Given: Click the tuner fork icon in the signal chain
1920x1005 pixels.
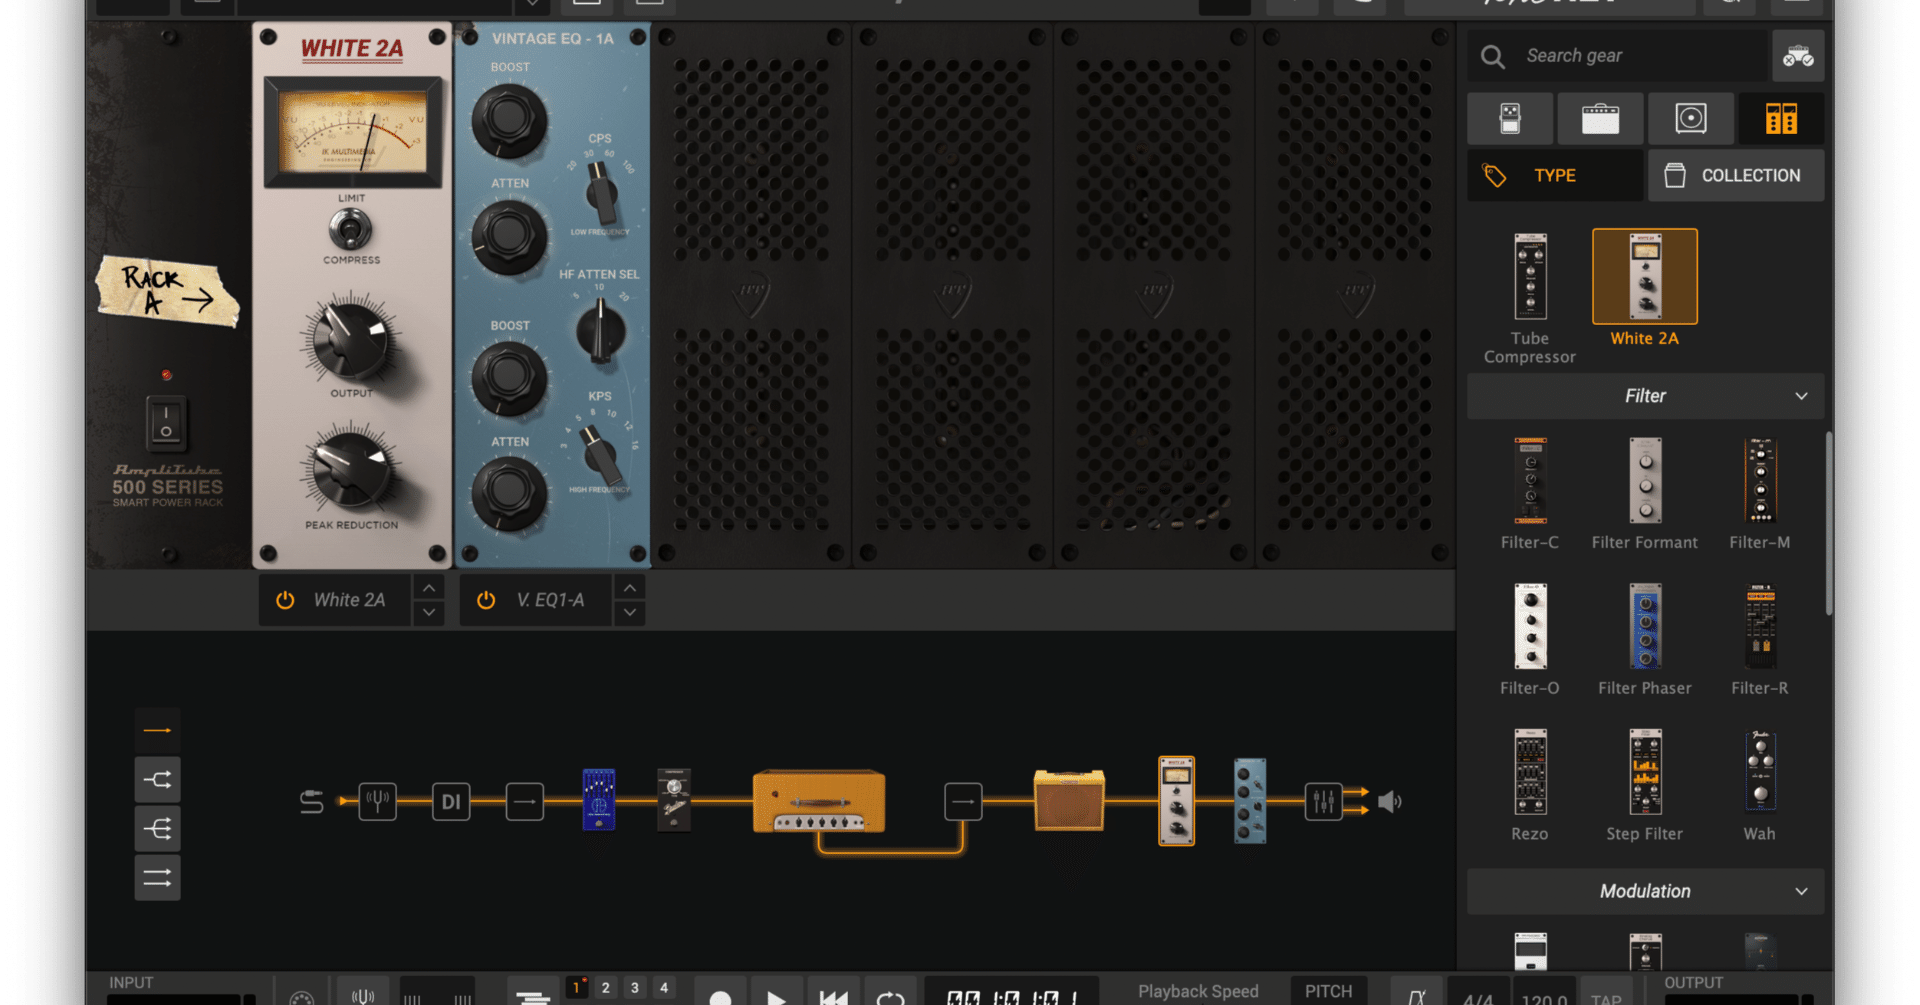Looking at the screenshot, I should click(x=377, y=801).
